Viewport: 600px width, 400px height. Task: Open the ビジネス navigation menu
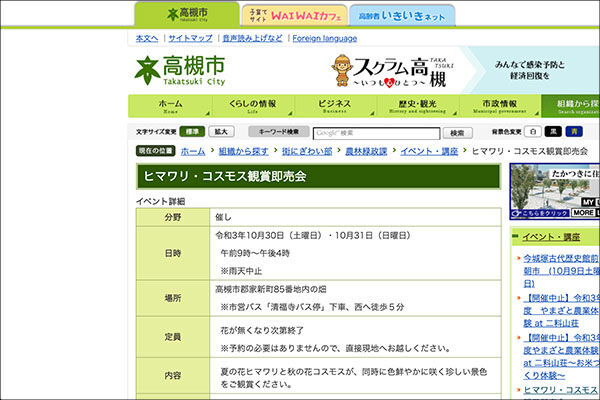(335, 106)
